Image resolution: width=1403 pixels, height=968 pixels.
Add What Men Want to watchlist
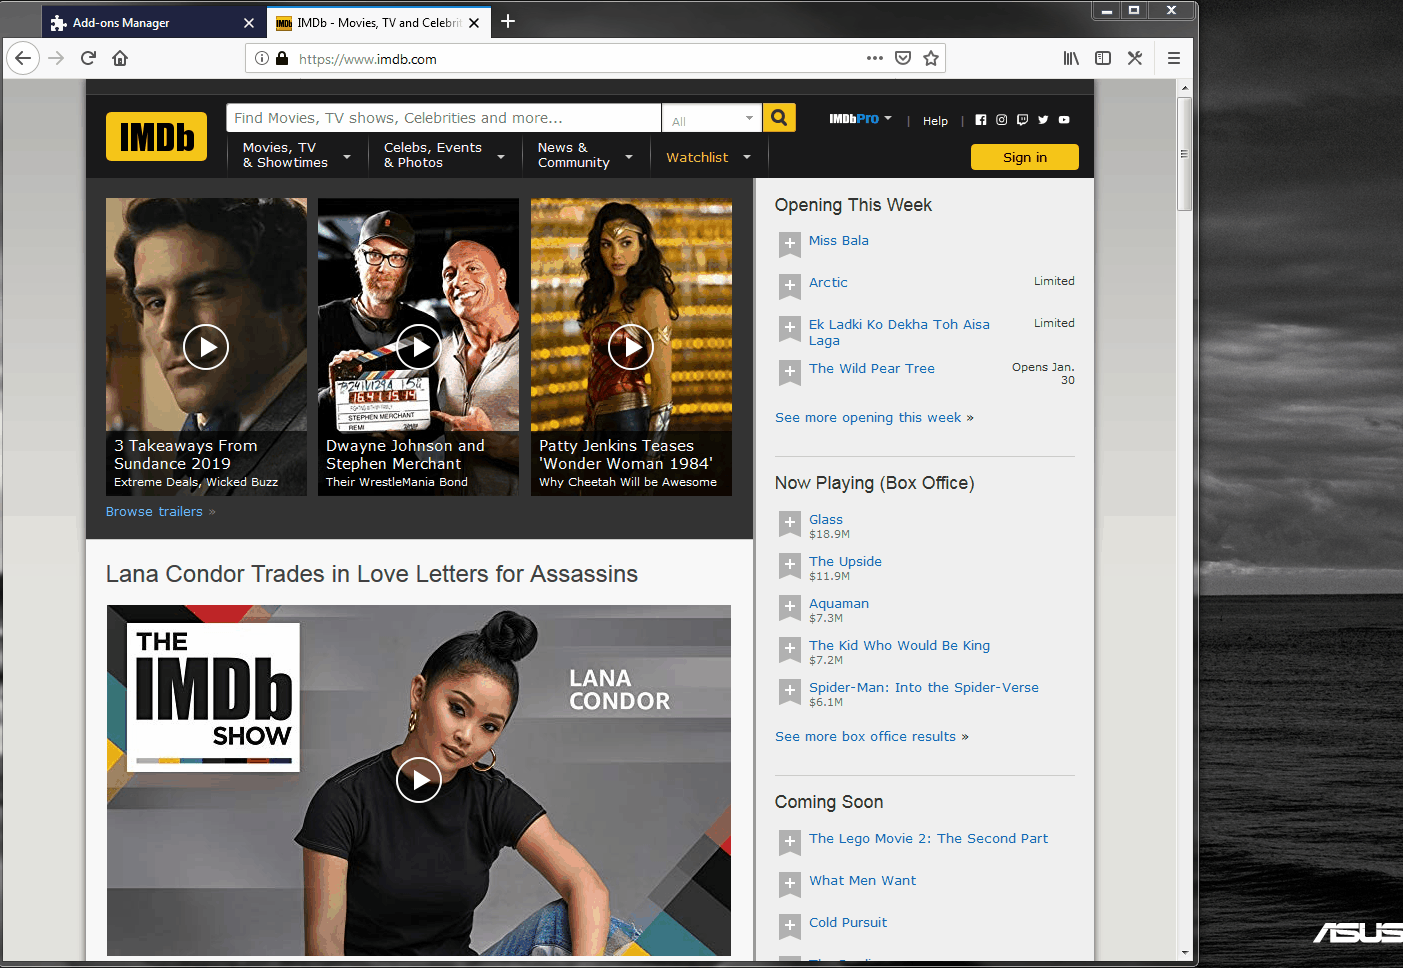[x=790, y=884]
